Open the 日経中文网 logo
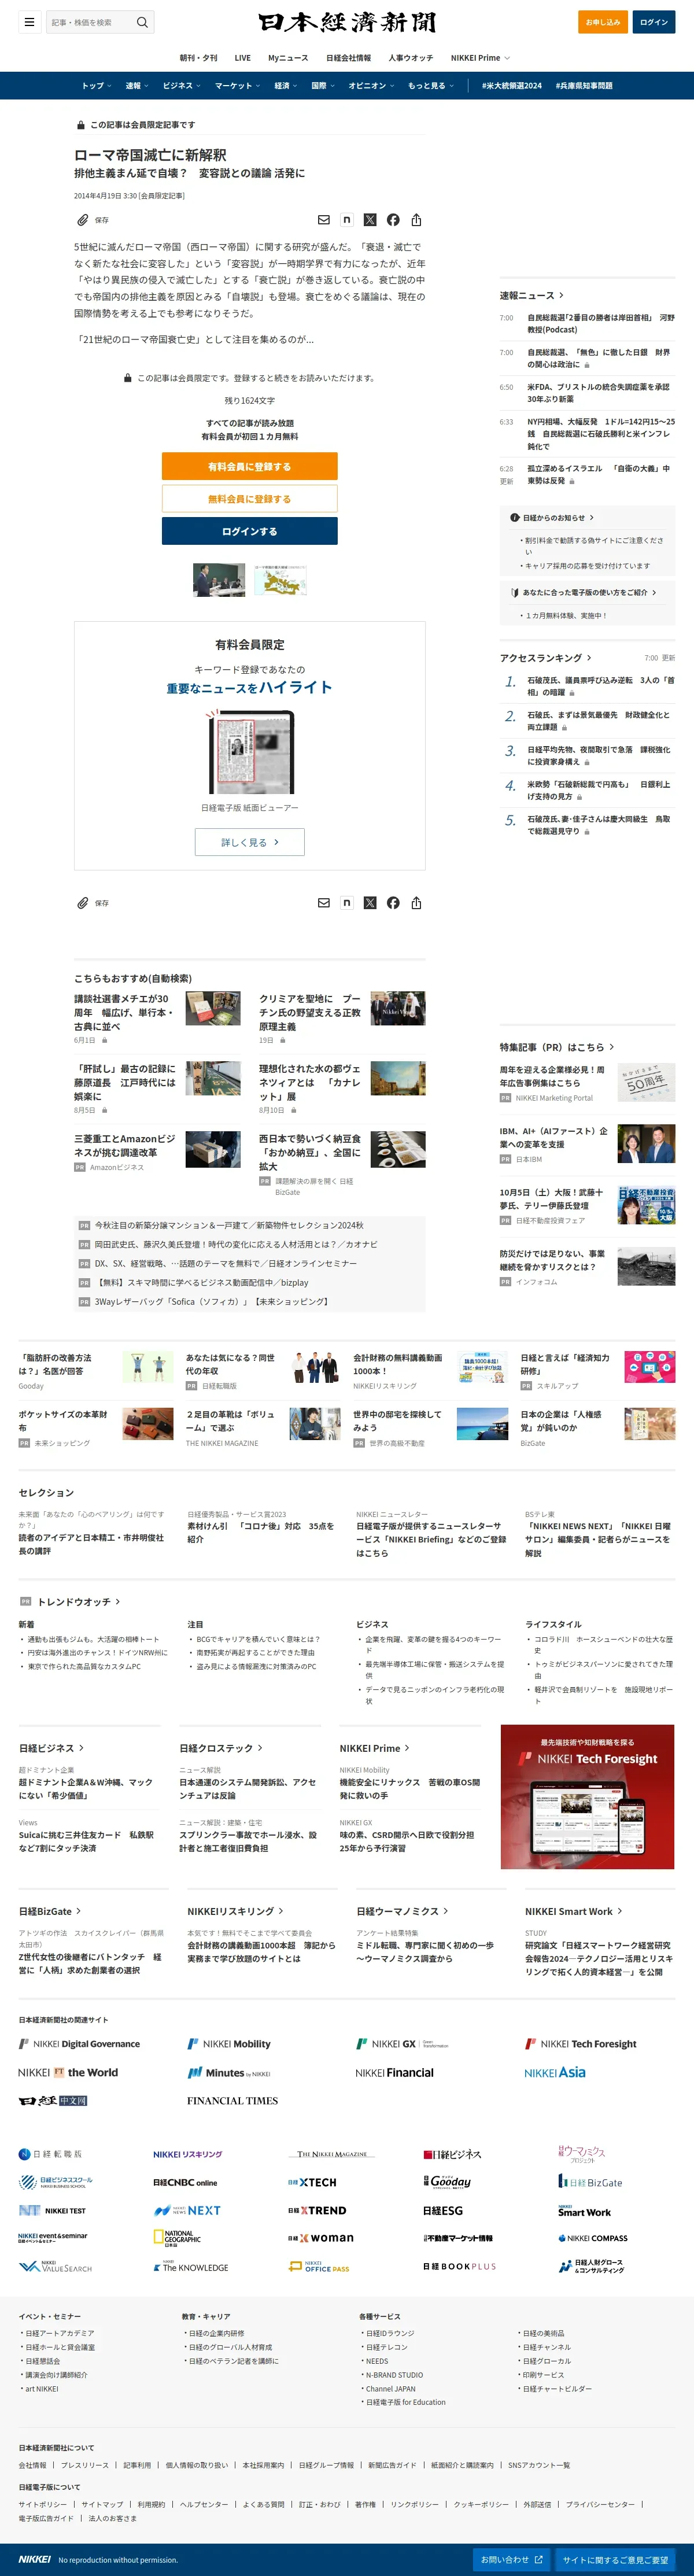Viewport: 694px width, 2576px height. [x=53, y=2101]
